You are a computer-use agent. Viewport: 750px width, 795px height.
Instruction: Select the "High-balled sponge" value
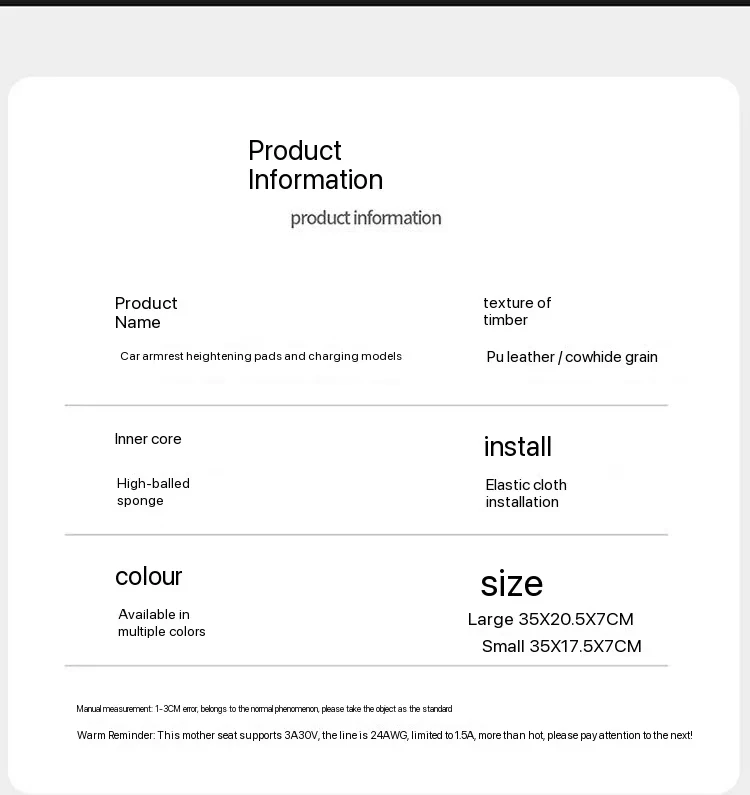point(153,492)
